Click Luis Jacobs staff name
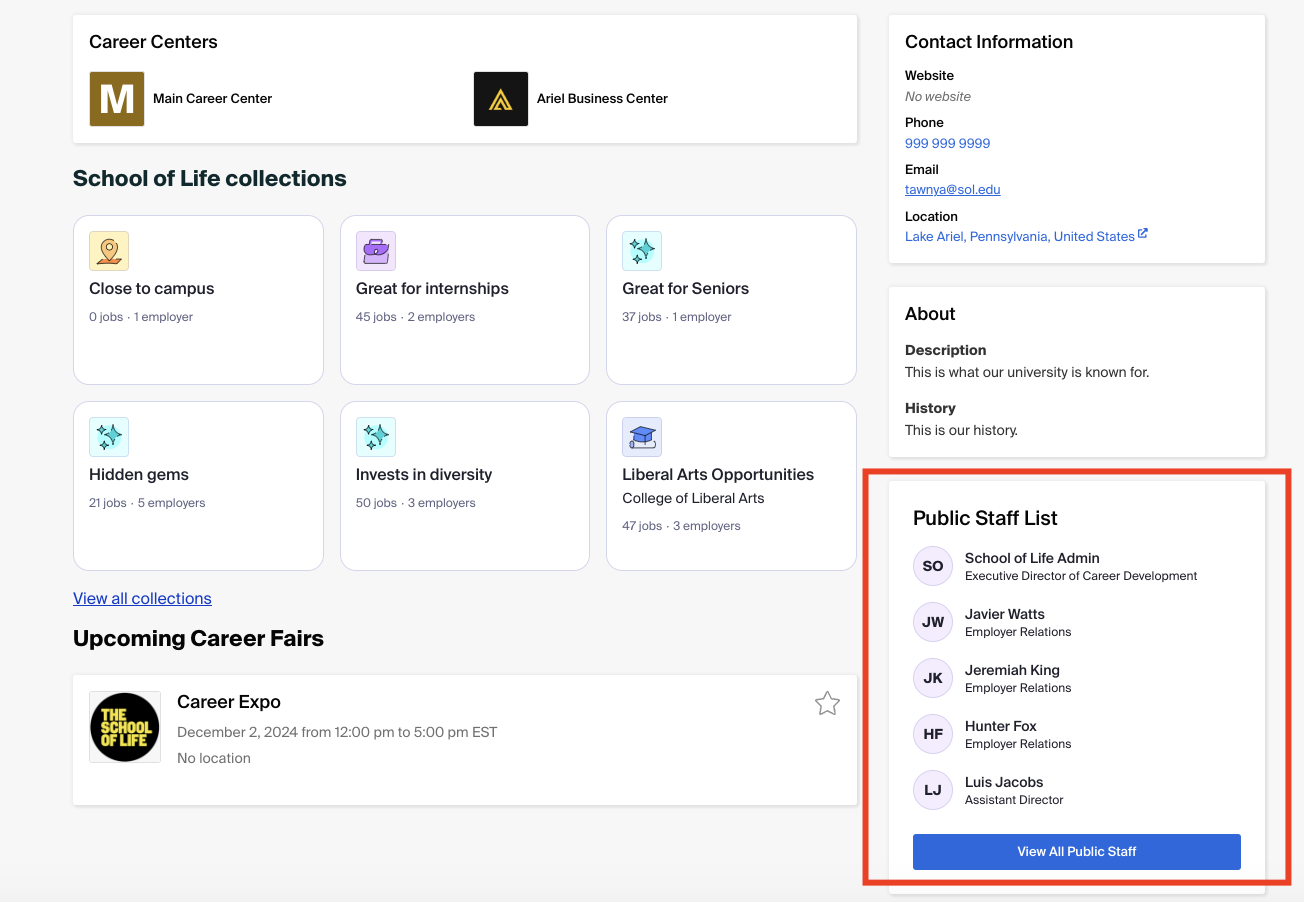This screenshot has width=1304, height=902. tap(1004, 782)
